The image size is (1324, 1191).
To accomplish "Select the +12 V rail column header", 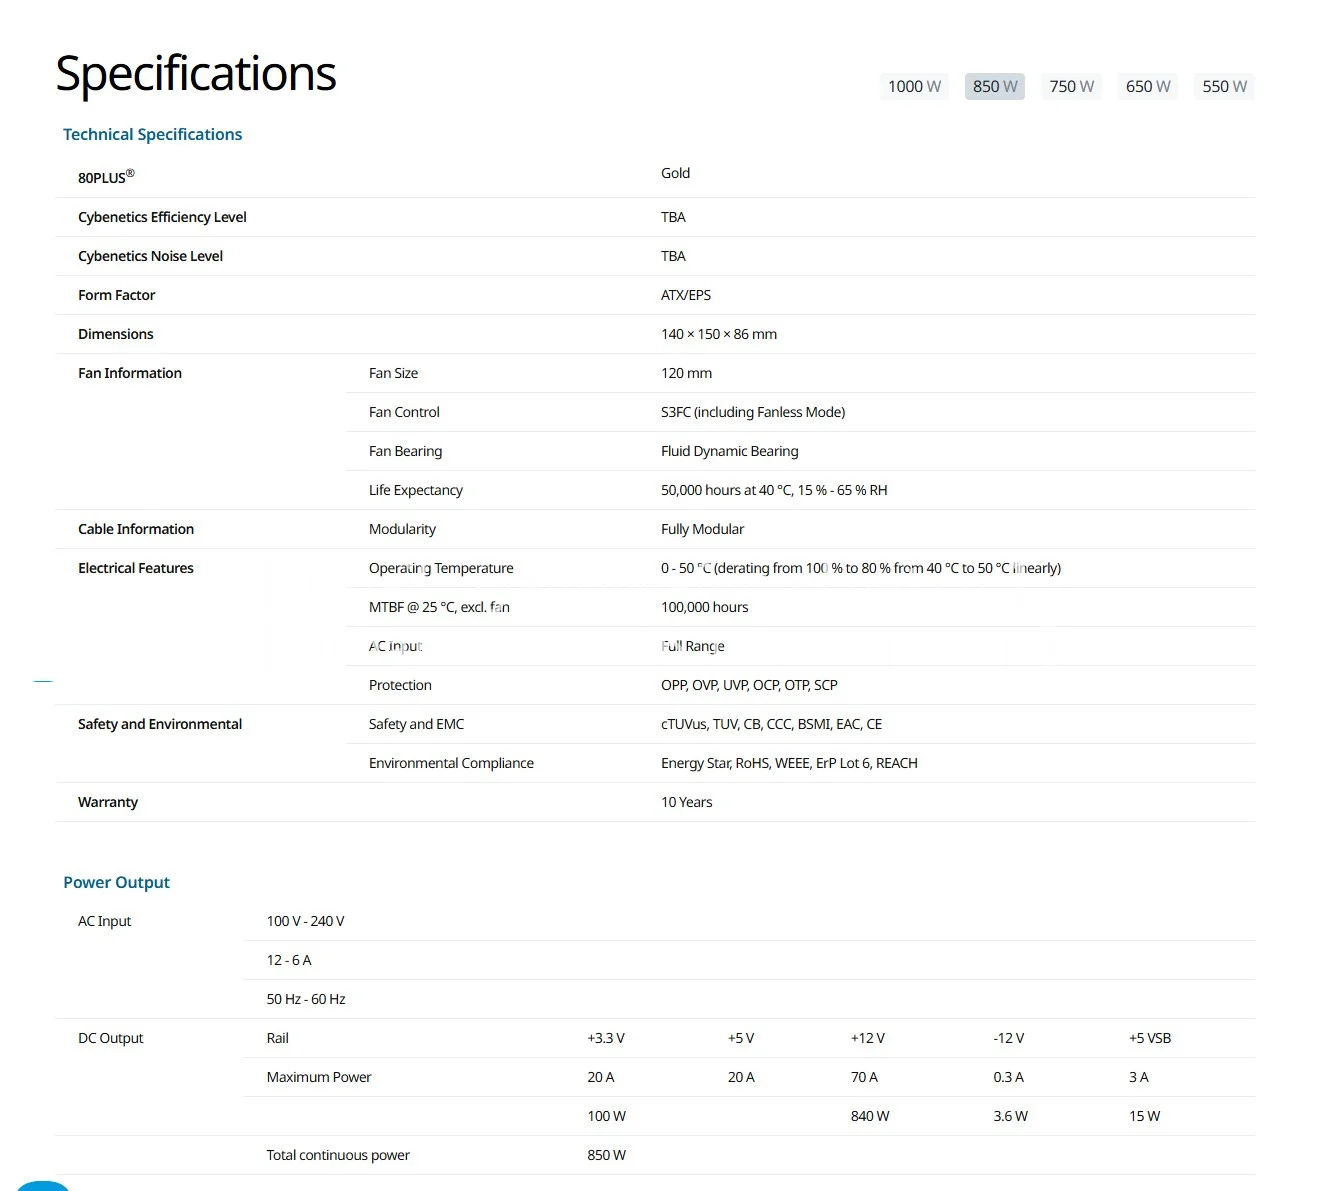I will point(867,1038).
